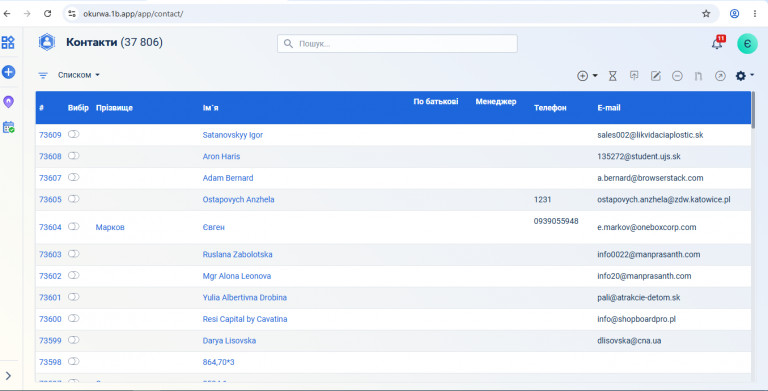Toggle selection for contact 73600
Image resolution: width=768 pixels, height=391 pixels.
[x=73, y=318]
